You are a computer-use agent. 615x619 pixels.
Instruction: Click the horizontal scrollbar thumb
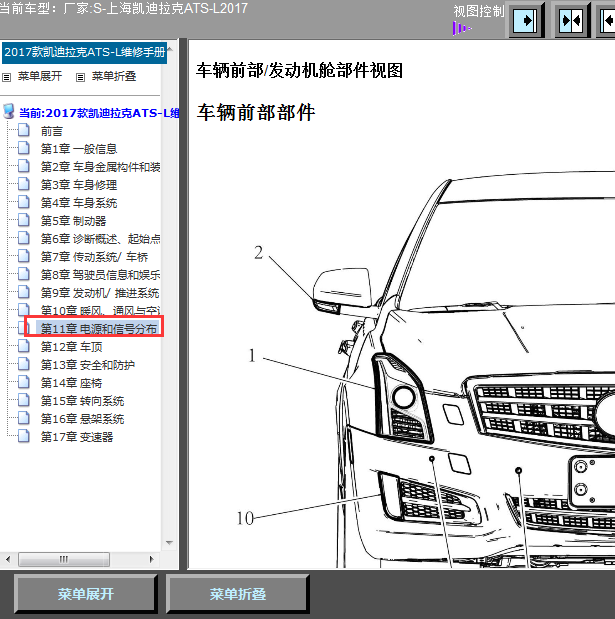[x=64, y=559]
